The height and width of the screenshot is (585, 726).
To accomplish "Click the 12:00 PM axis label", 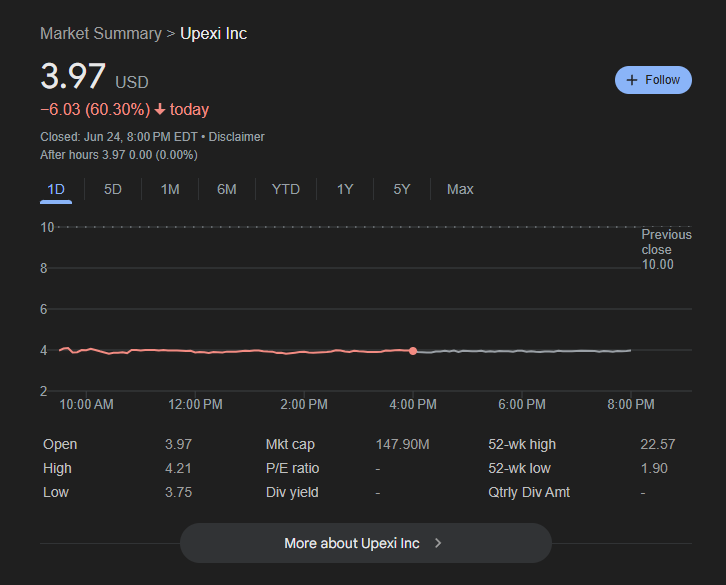I will (195, 404).
